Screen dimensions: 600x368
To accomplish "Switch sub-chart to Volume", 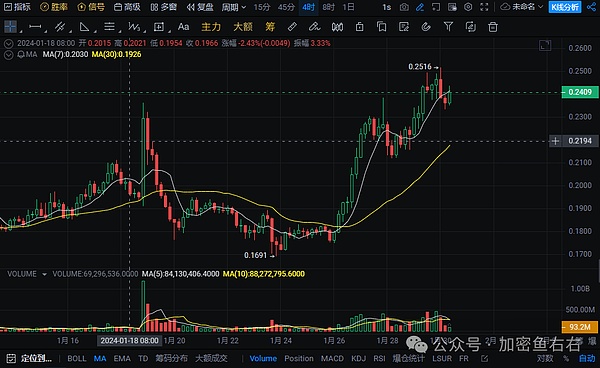I will [263, 358].
